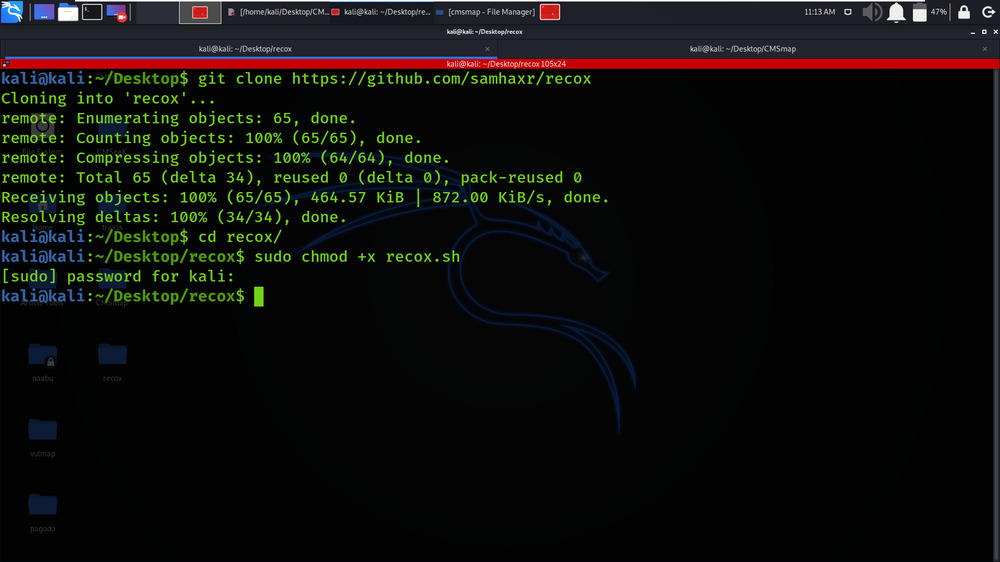1000x562 pixels.
Task: Lock the screen with padlock icon
Action: coord(964,12)
